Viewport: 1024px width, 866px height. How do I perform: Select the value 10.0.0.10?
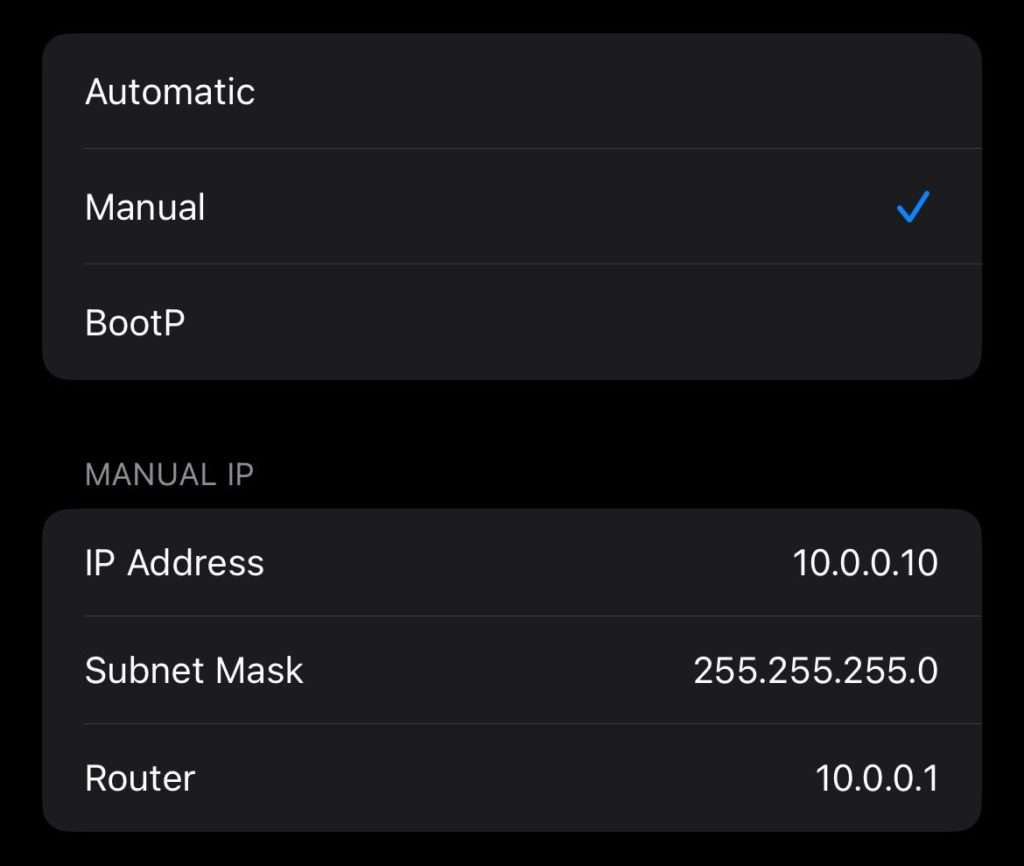point(862,562)
